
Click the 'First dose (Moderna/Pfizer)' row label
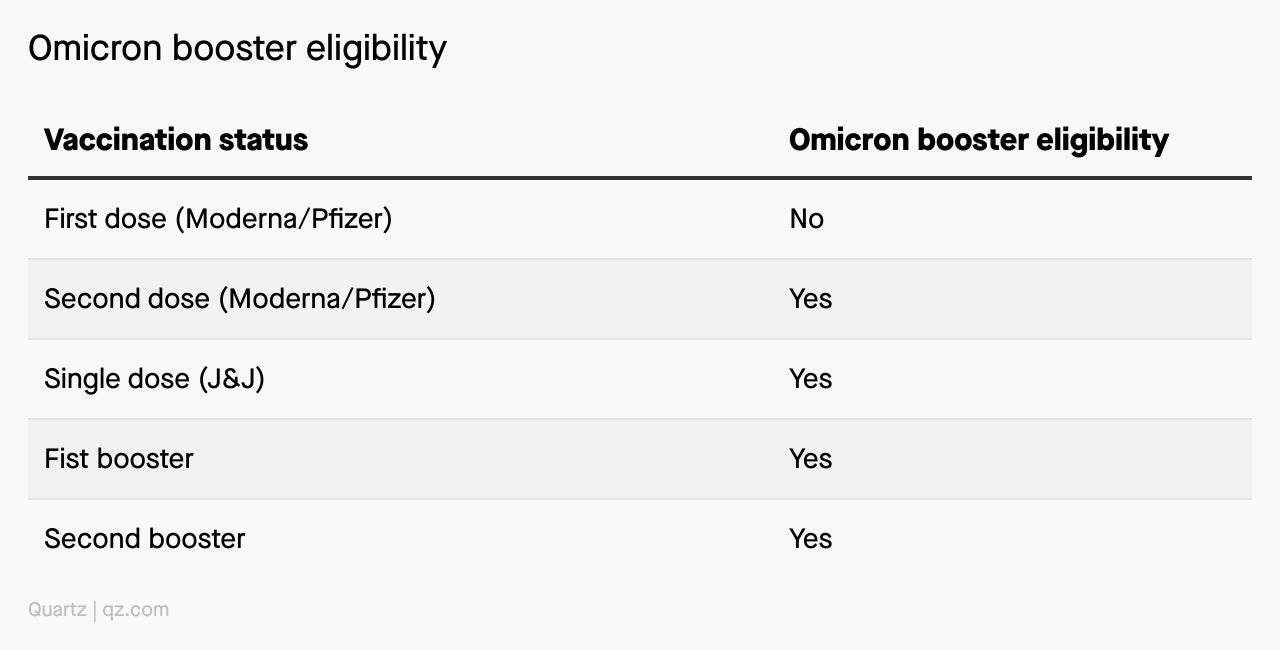(218, 219)
